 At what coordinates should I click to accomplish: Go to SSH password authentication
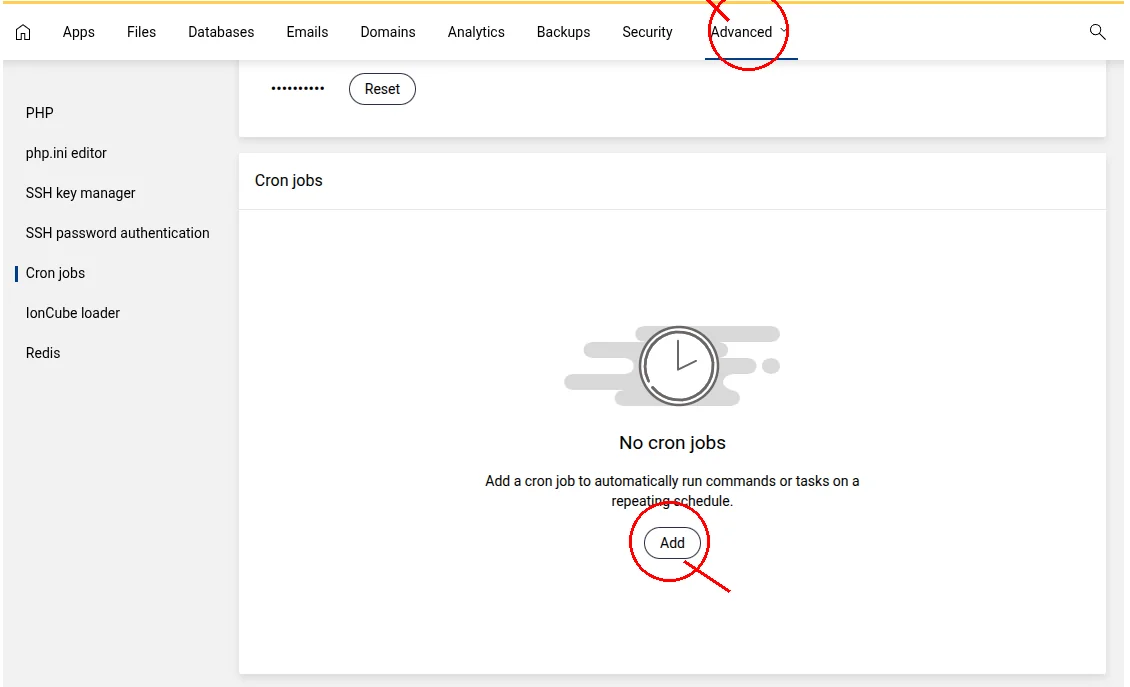(117, 233)
